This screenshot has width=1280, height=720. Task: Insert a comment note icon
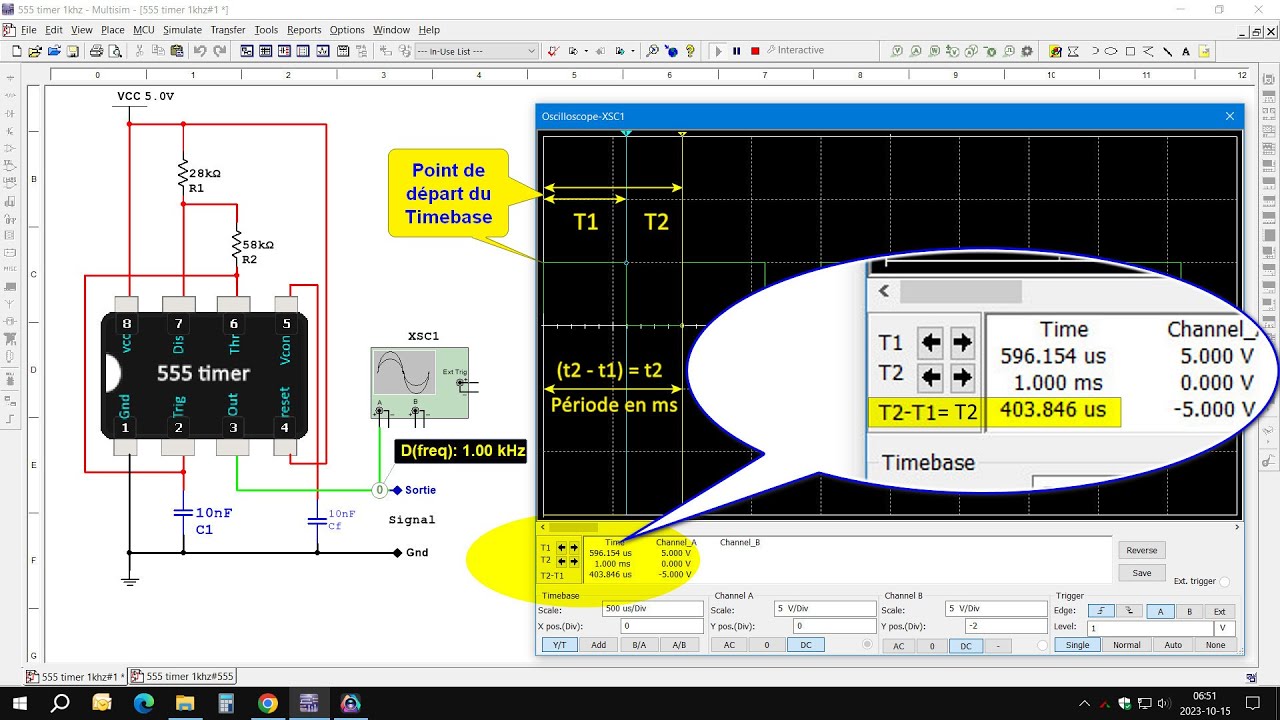(x=1204, y=50)
